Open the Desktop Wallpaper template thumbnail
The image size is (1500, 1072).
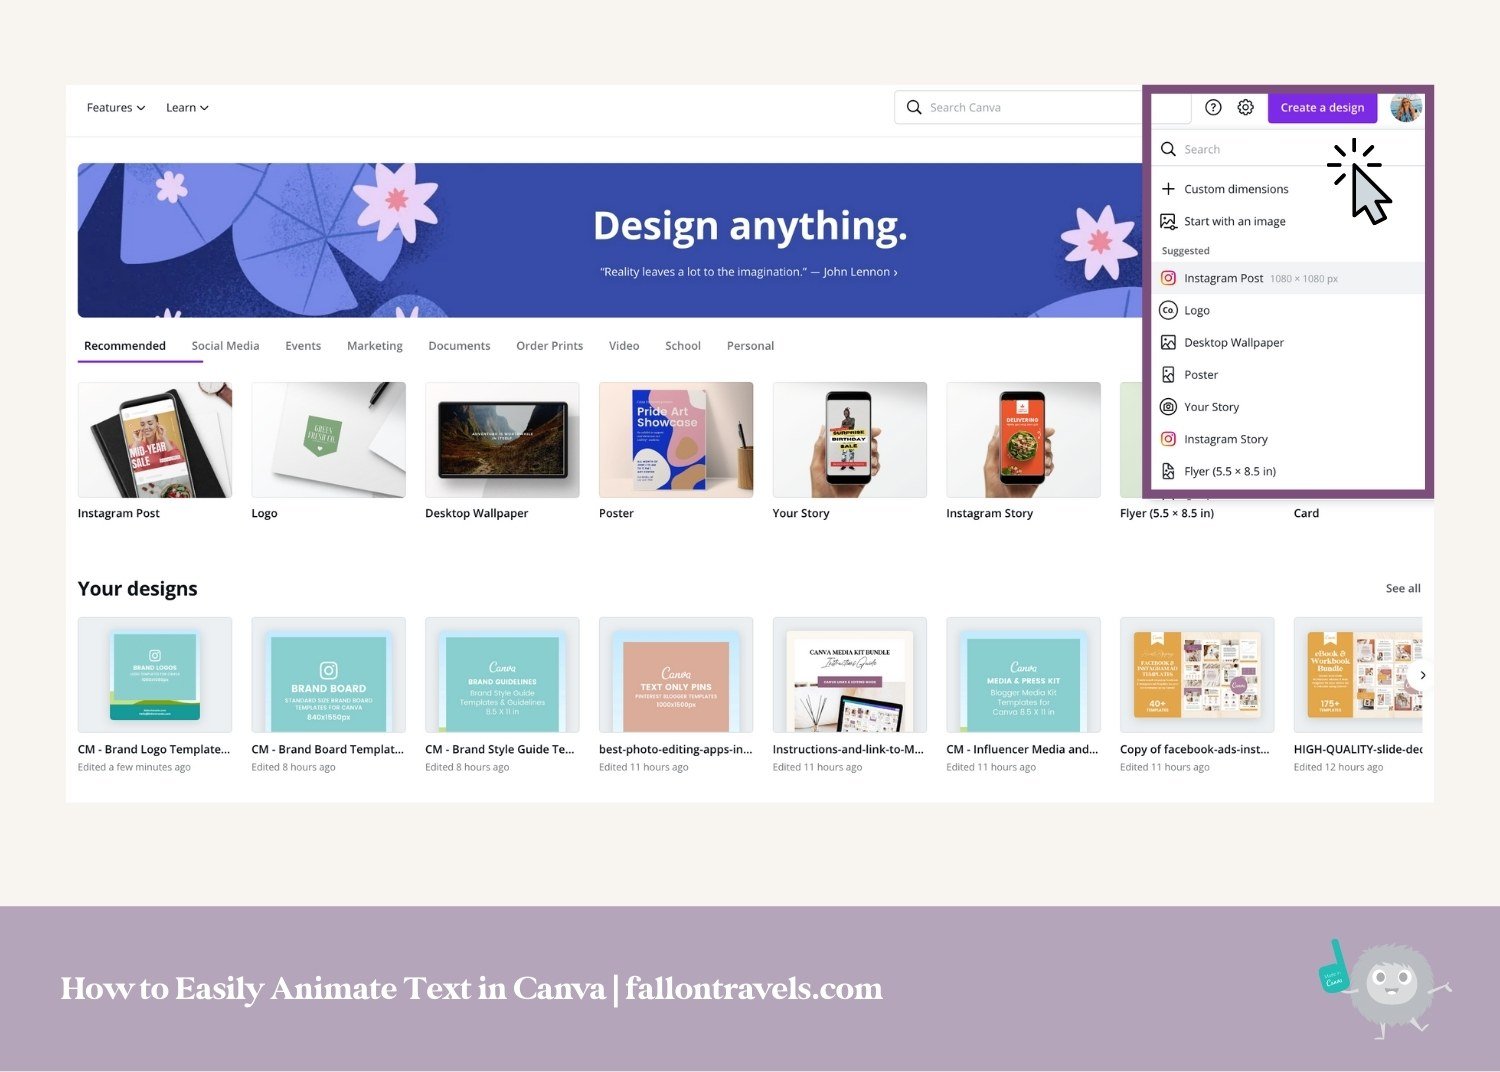pyautogui.click(x=502, y=440)
